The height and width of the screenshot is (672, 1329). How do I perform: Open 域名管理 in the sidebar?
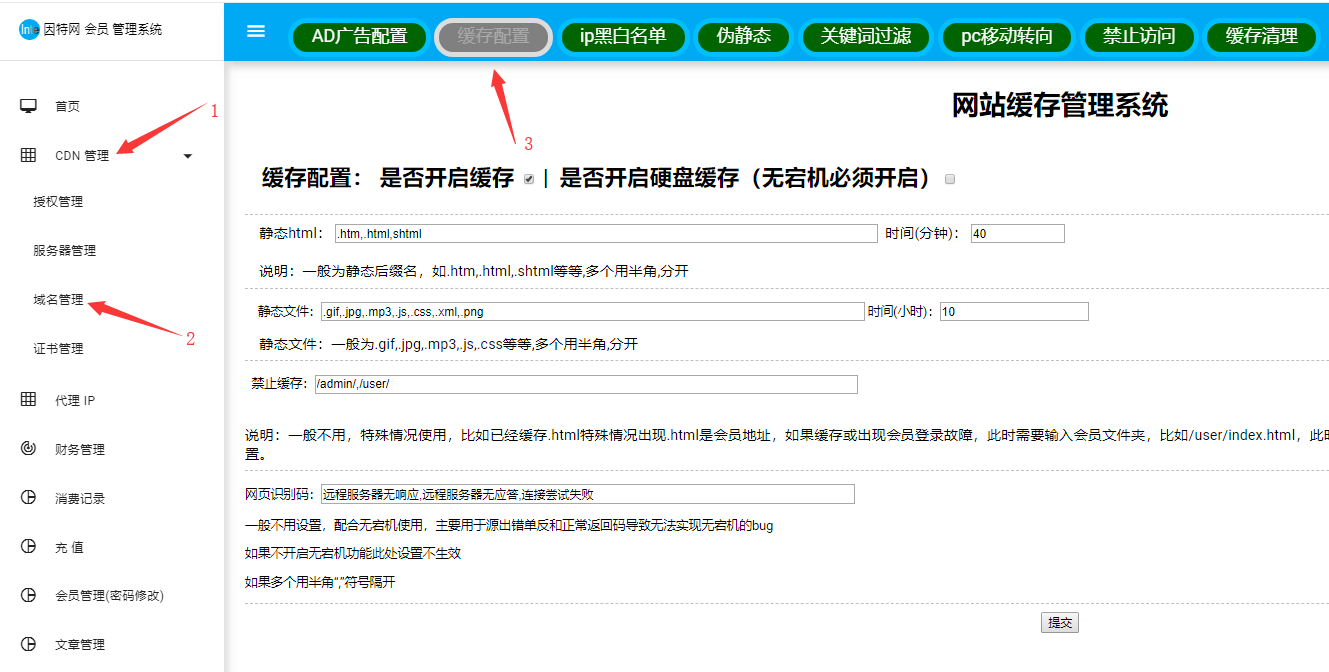[x=58, y=299]
